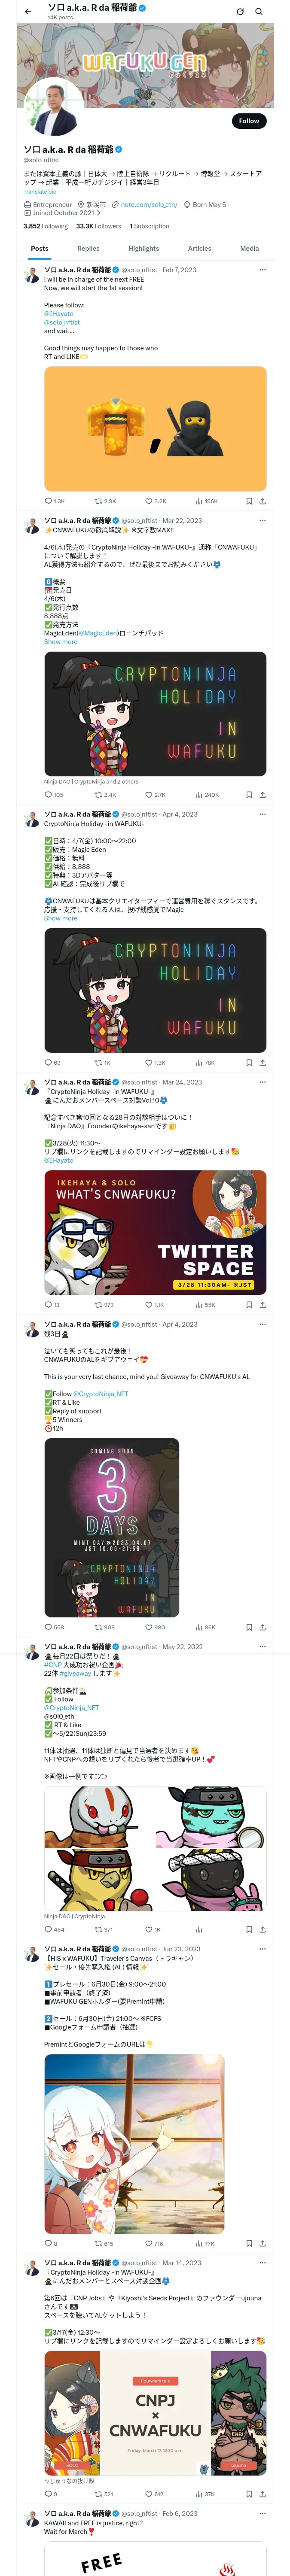Expand account info chevron beside Joined October 2021
This screenshot has height=2576, width=290.
click(x=98, y=213)
